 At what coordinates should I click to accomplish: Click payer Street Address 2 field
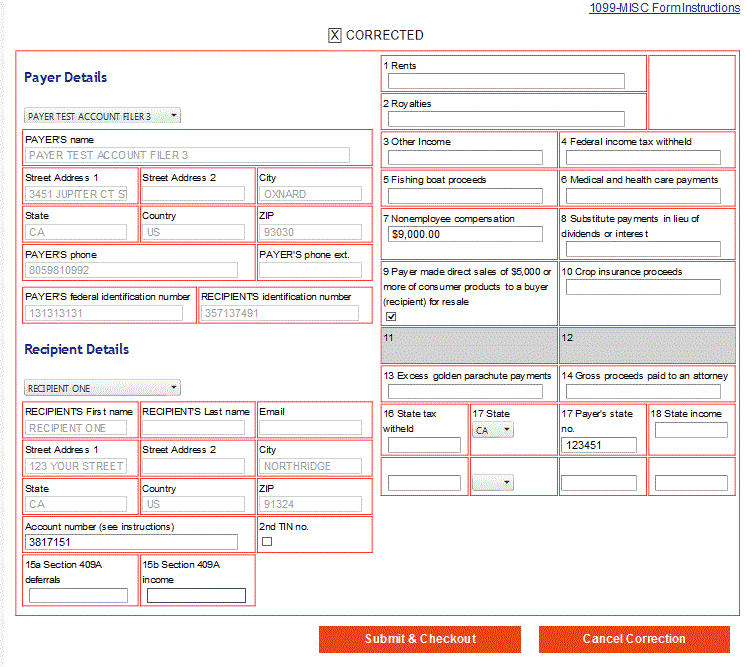point(193,194)
